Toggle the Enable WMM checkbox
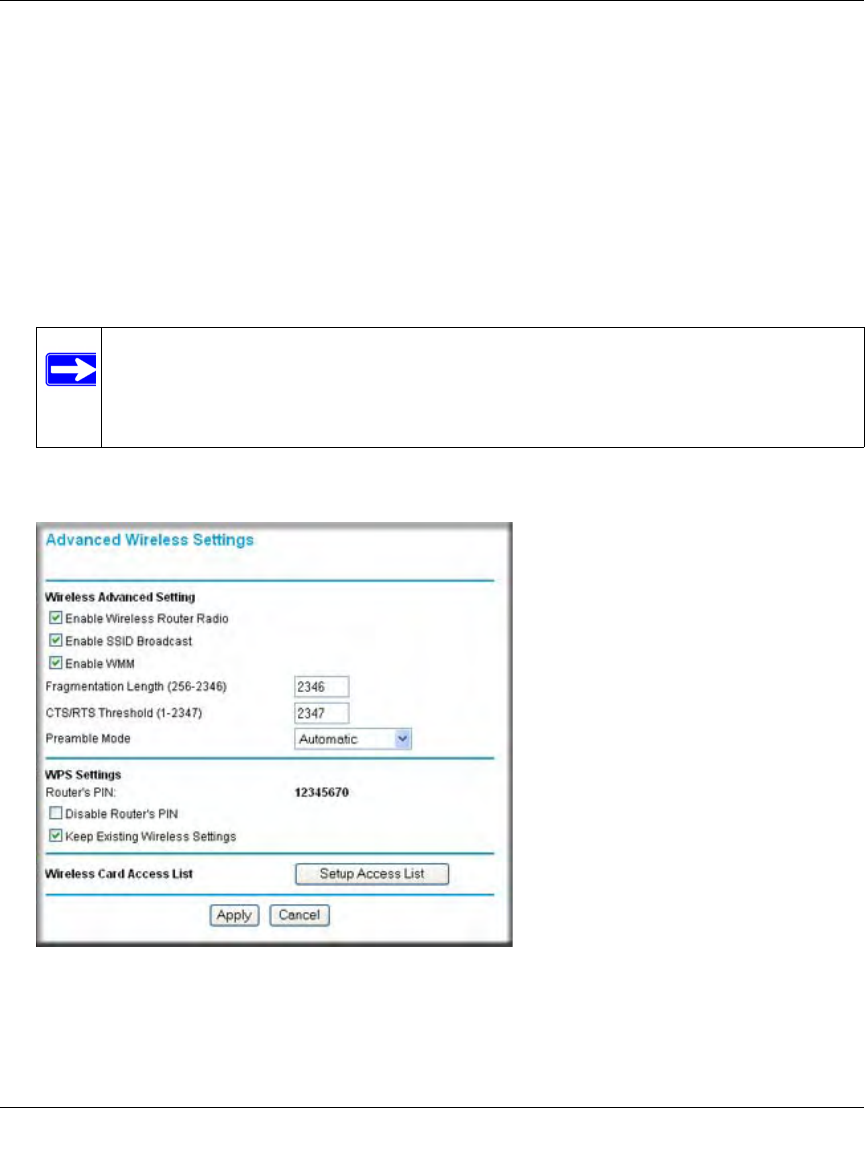 pos(55,663)
